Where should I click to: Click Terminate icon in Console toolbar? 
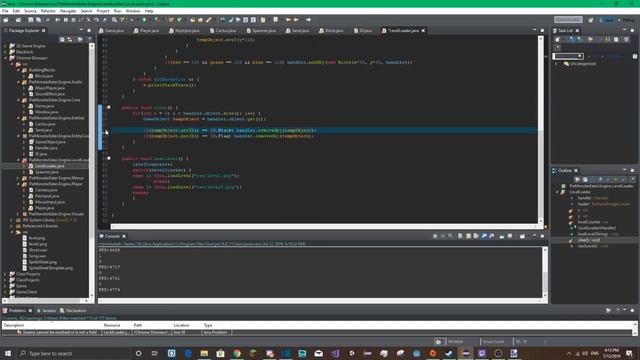point(435,236)
